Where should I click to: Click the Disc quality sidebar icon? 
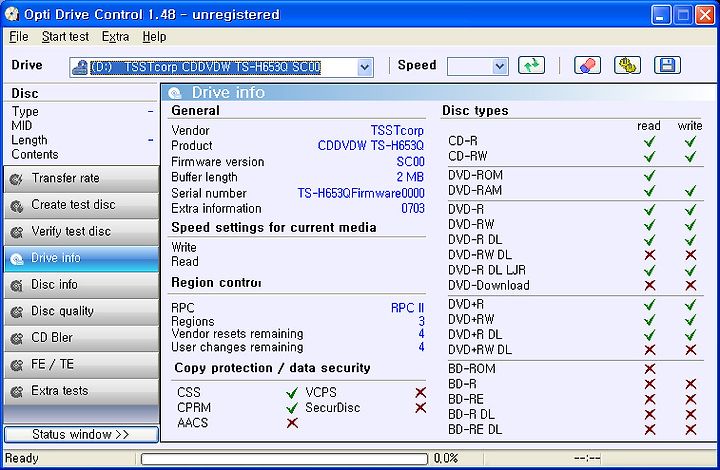click(x=17, y=312)
